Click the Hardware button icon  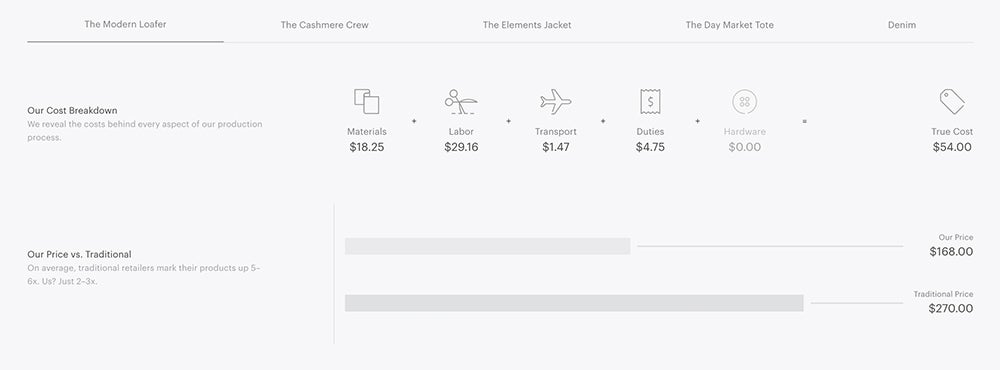pyautogui.click(x=744, y=101)
